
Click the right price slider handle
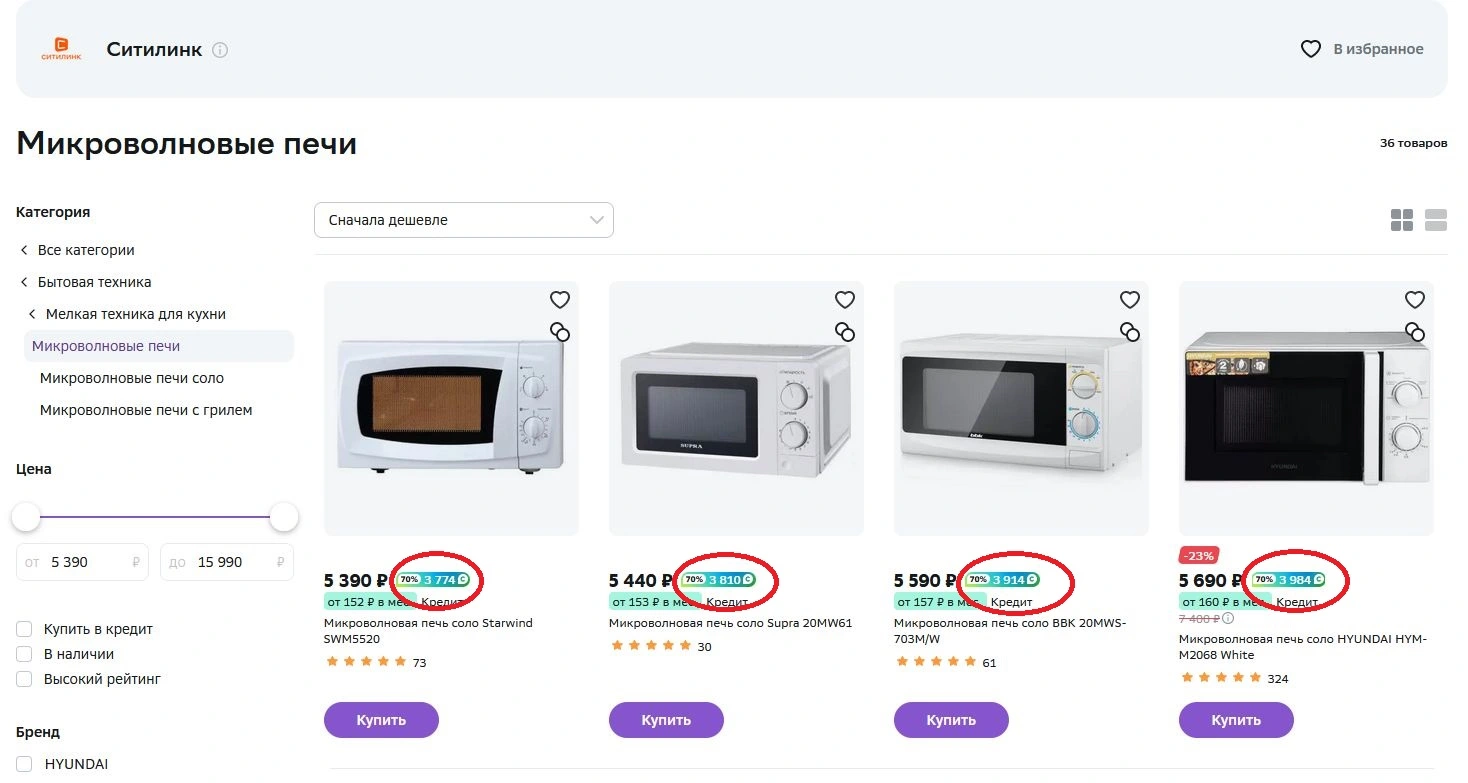284,517
